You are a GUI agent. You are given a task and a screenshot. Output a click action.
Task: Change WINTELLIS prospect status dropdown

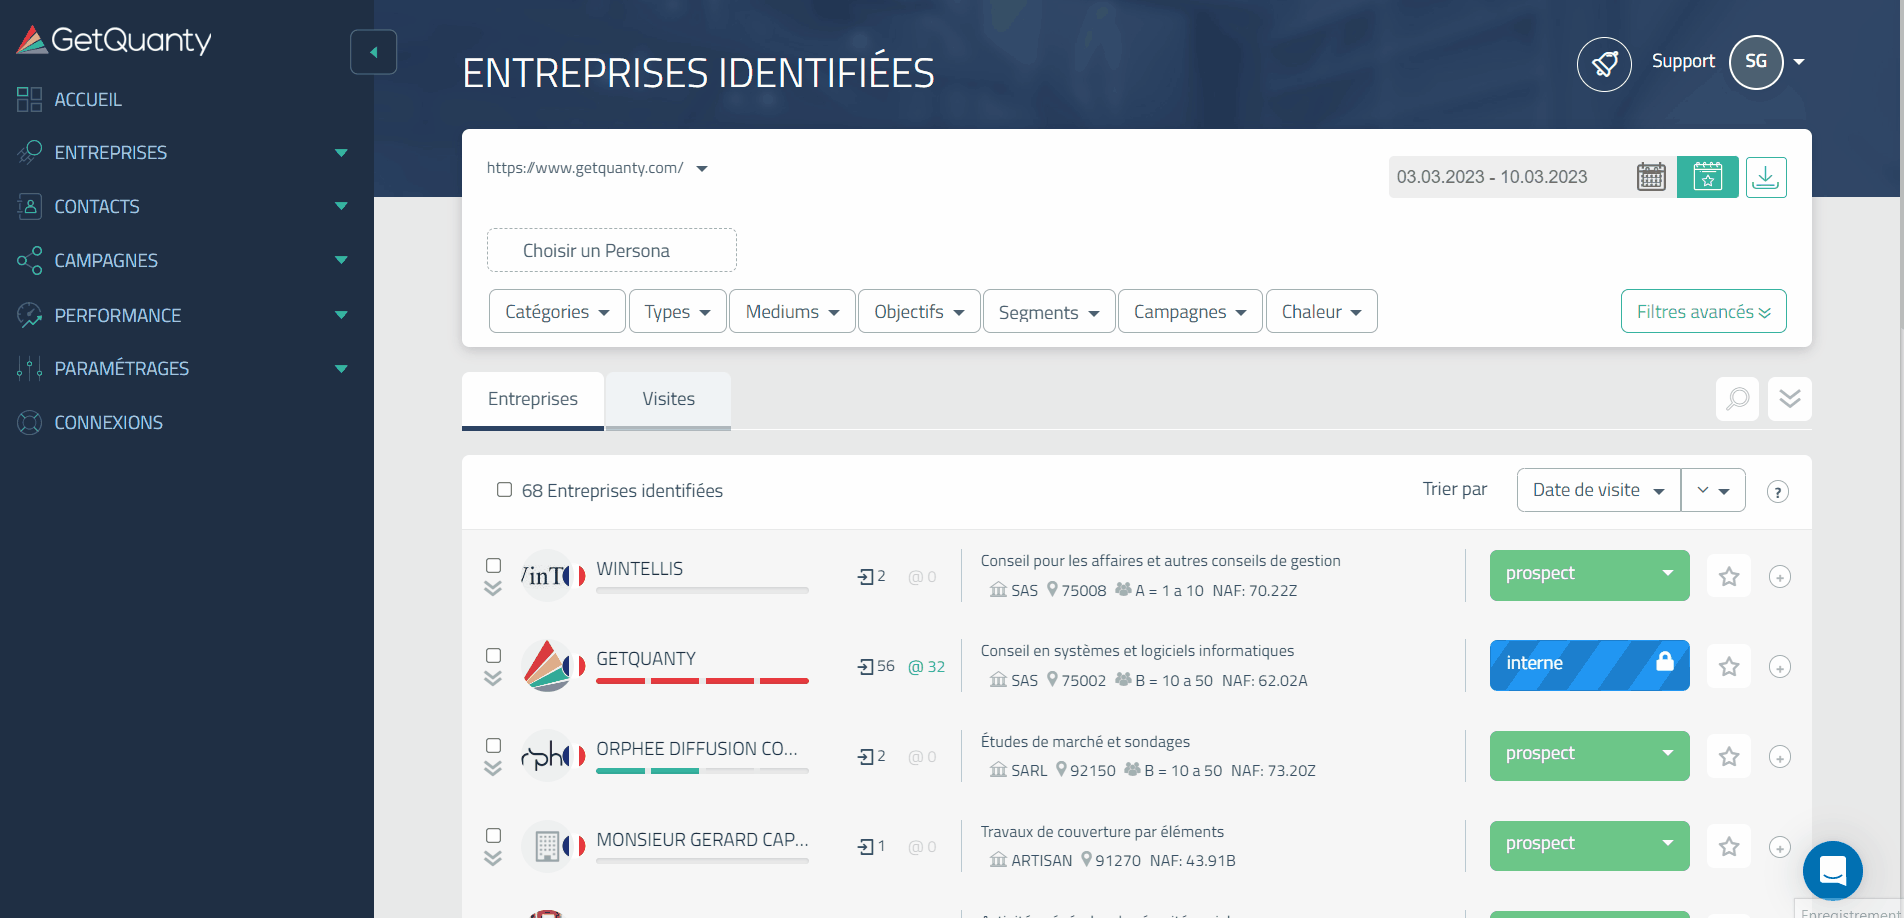click(1589, 575)
